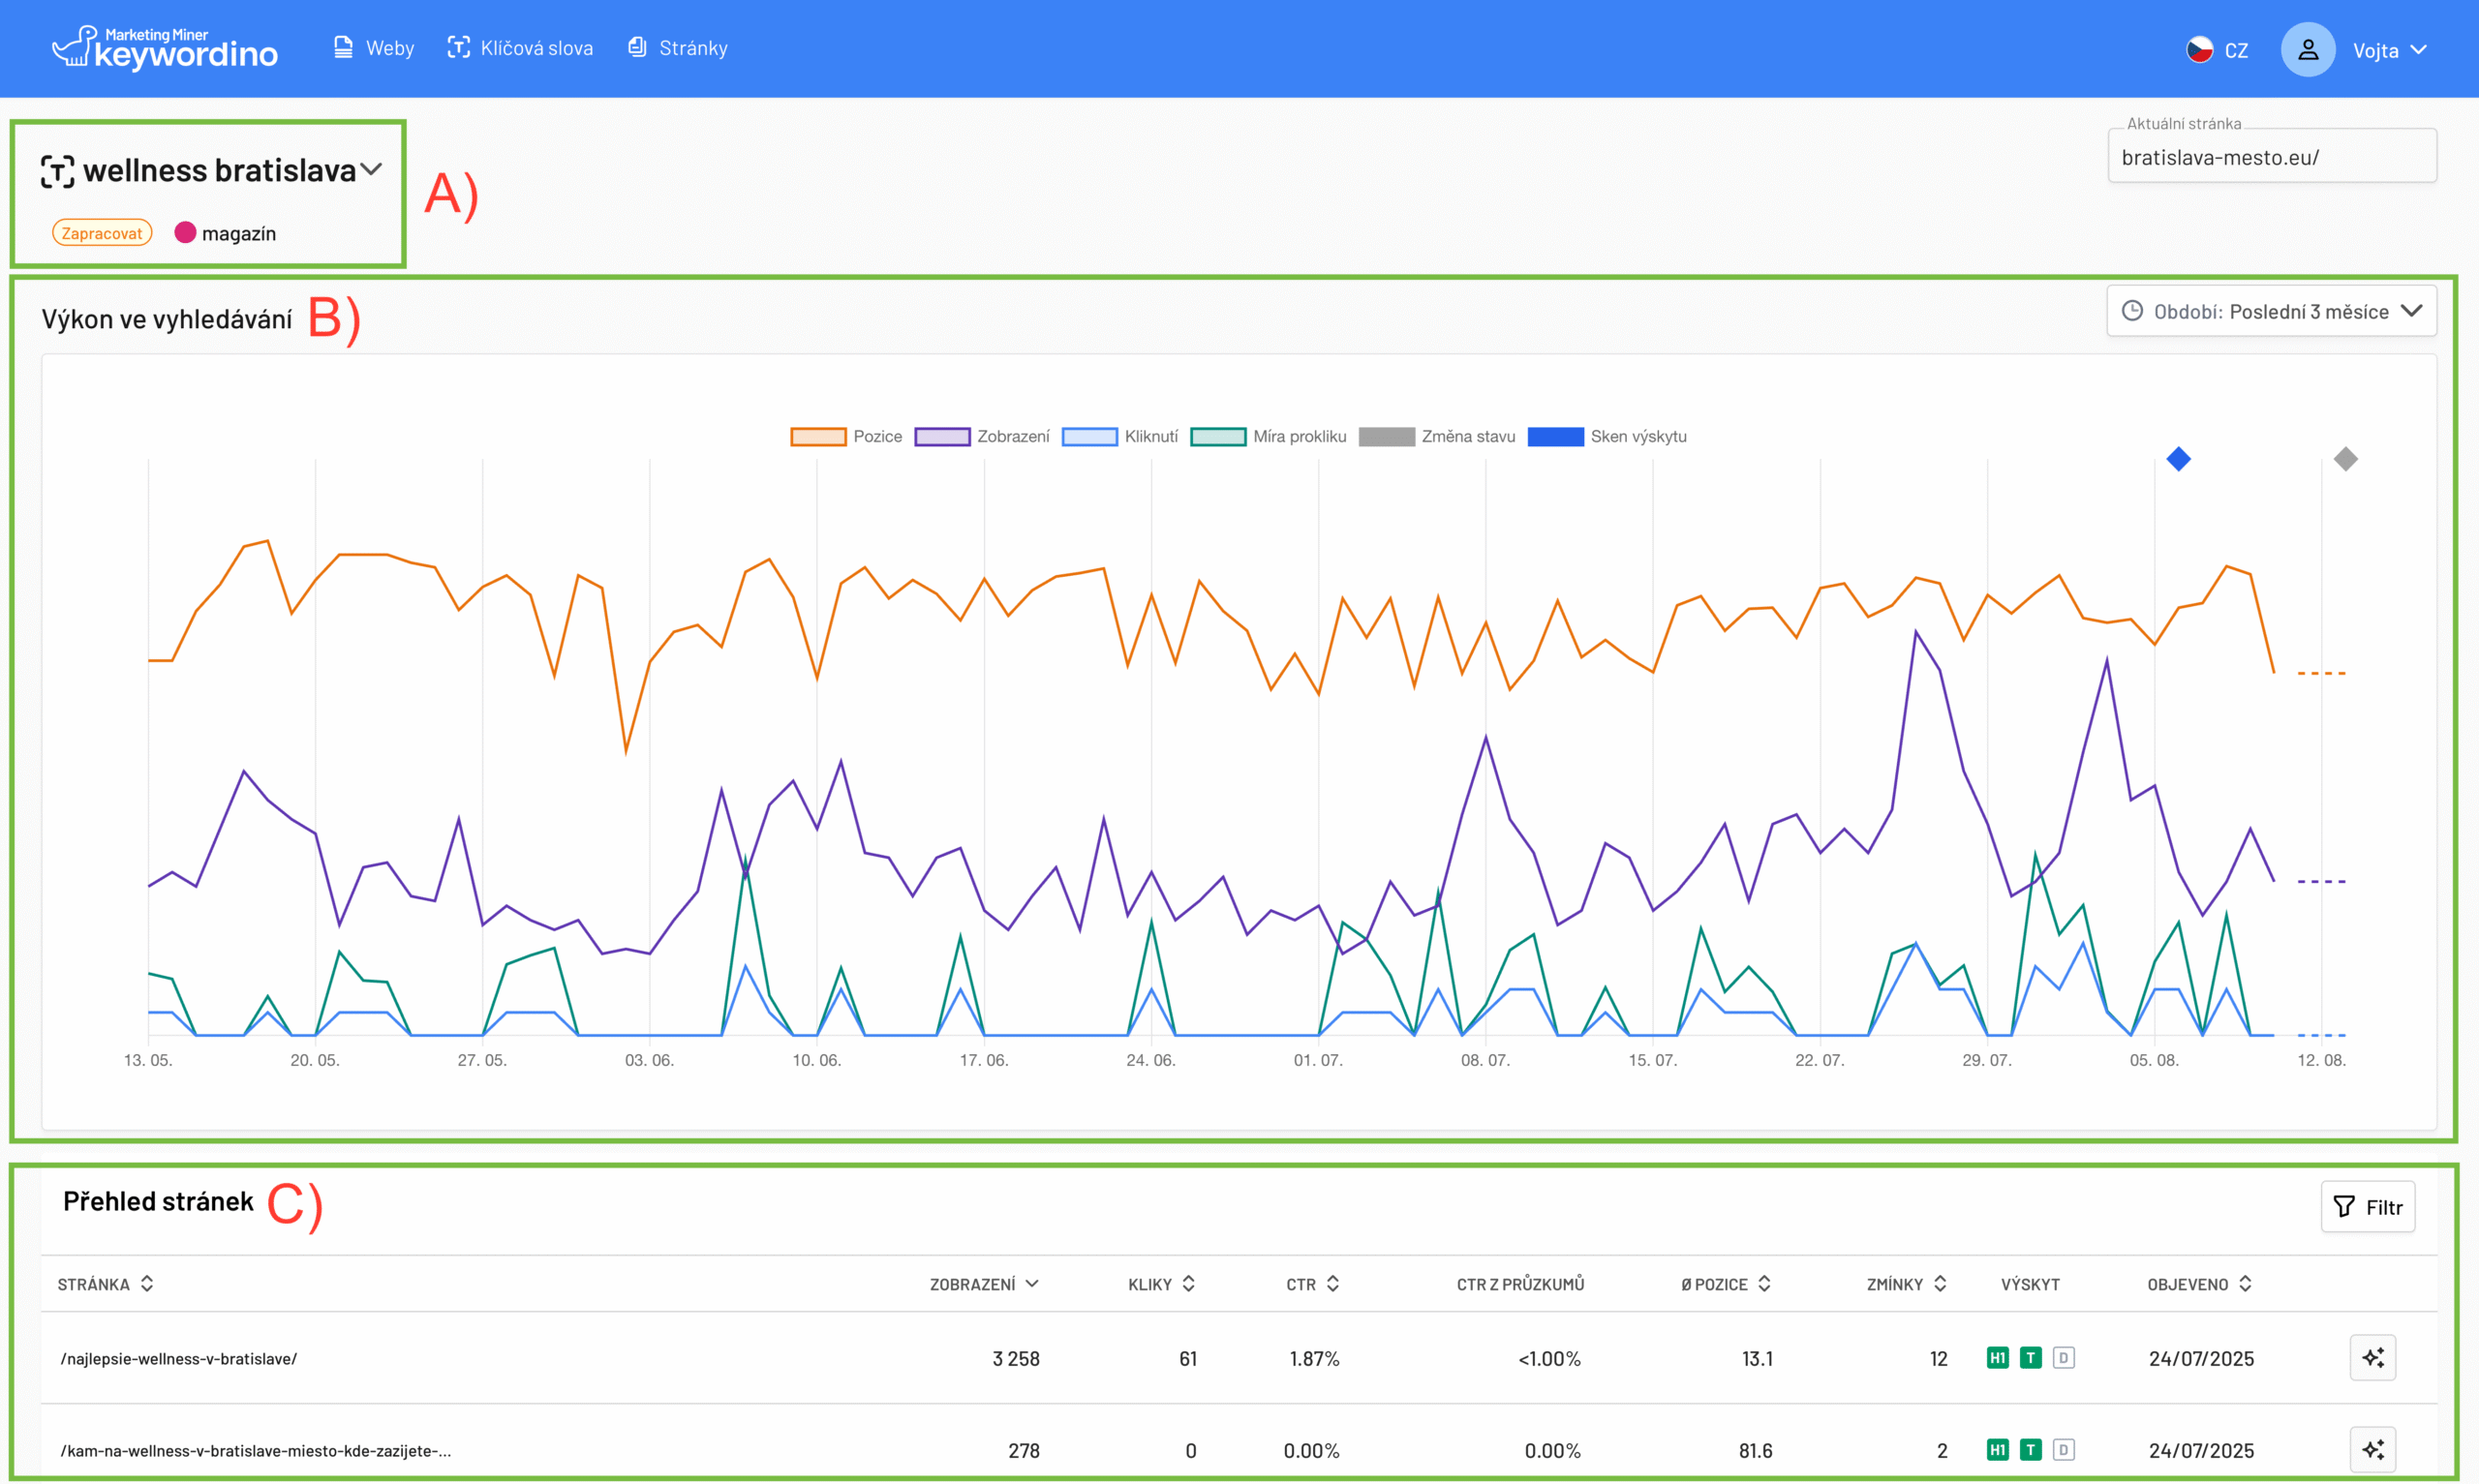The image size is (2479, 1484).
Task: Click the D badge in first row
Action: [x=2063, y=1357]
